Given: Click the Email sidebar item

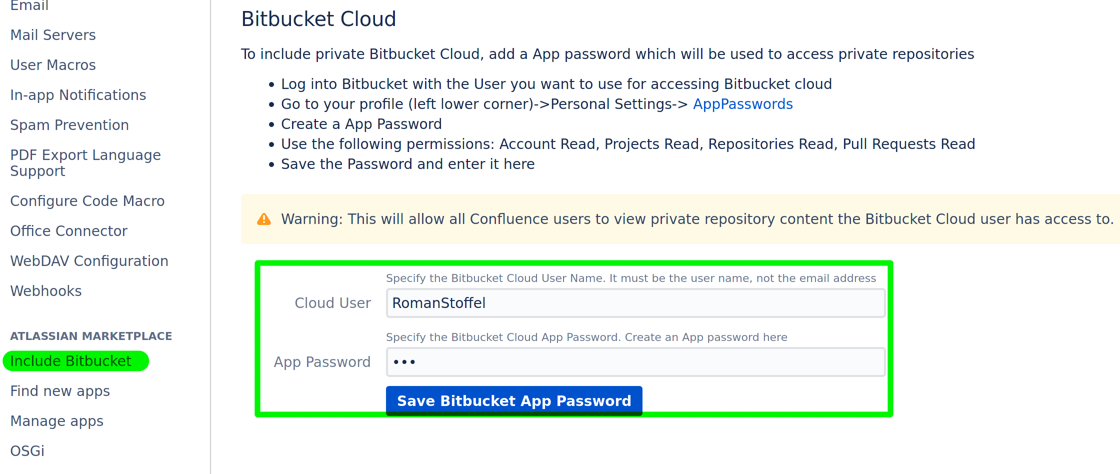Looking at the screenshot, I should (29, 6).
